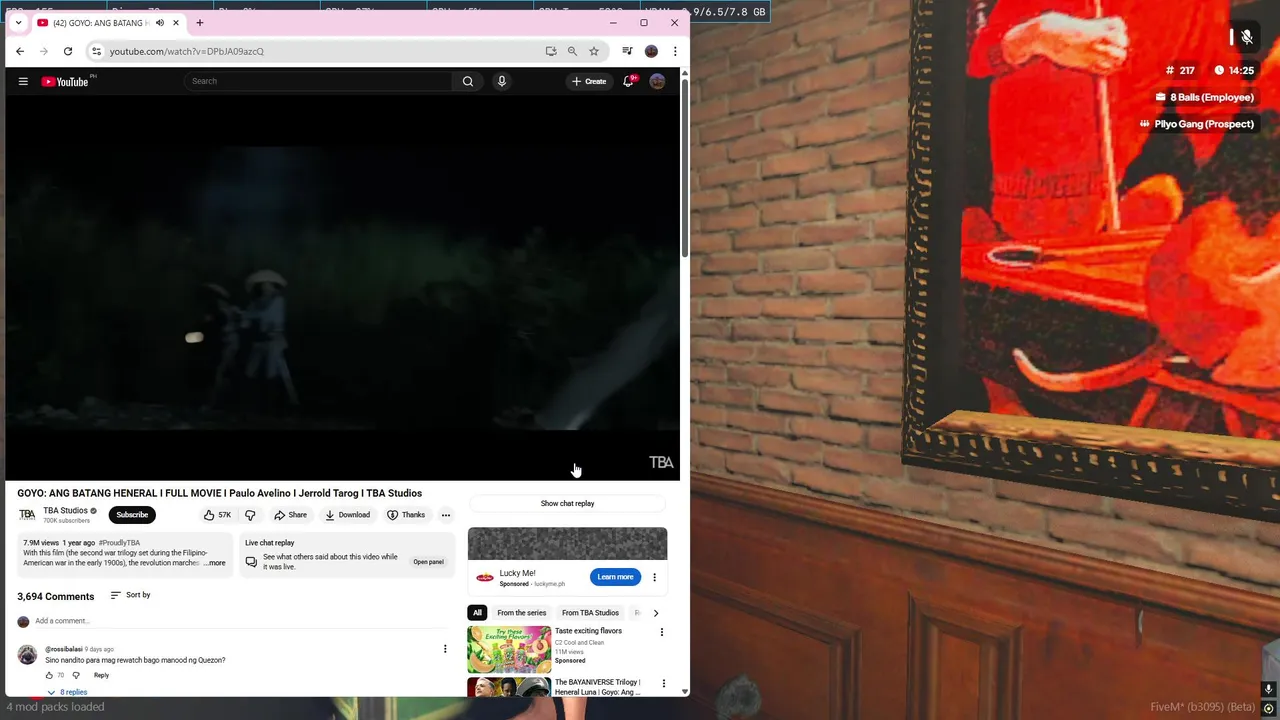Open the YouTube hamburger guide menu

[23, 81]
